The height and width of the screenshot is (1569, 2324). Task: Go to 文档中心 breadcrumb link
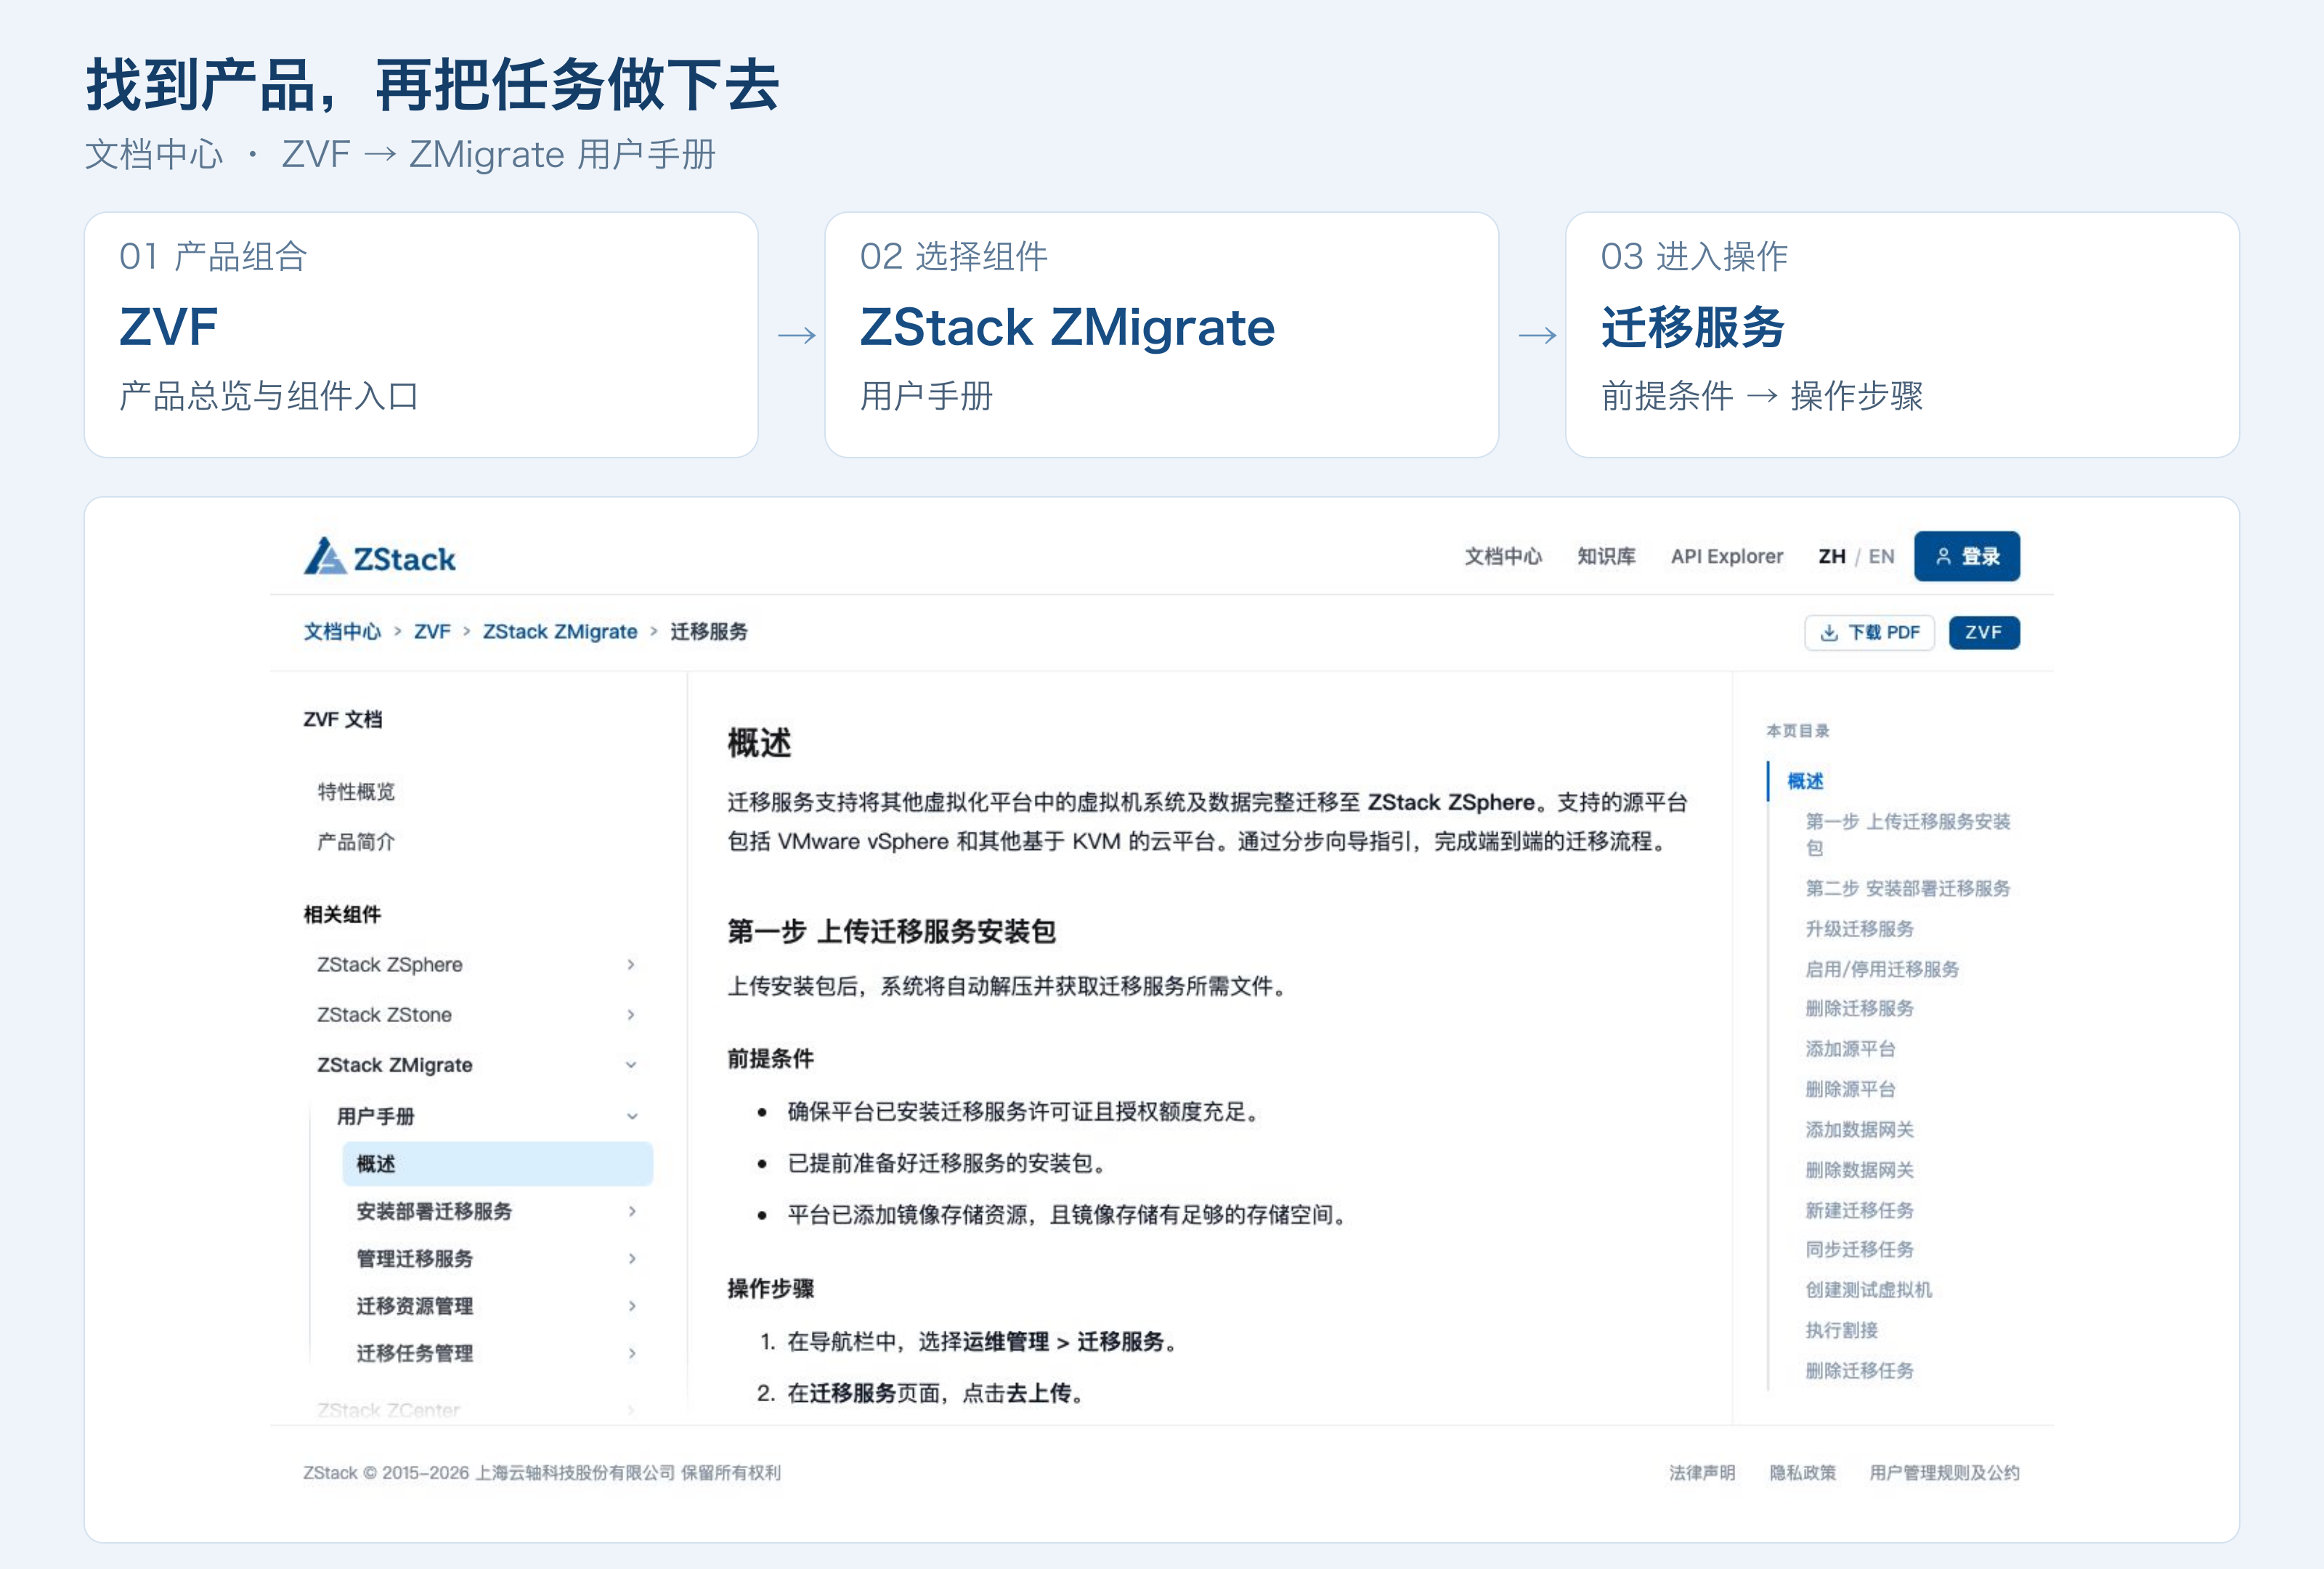coord(342,631)
